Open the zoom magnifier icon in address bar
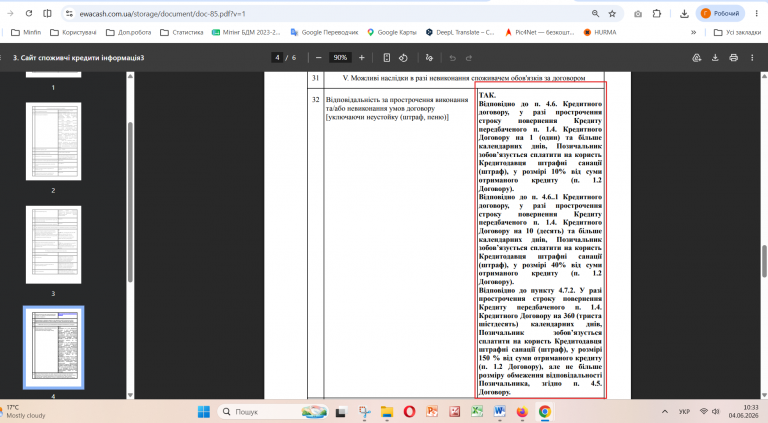The image size is (768, 423). tap(595, 14)
